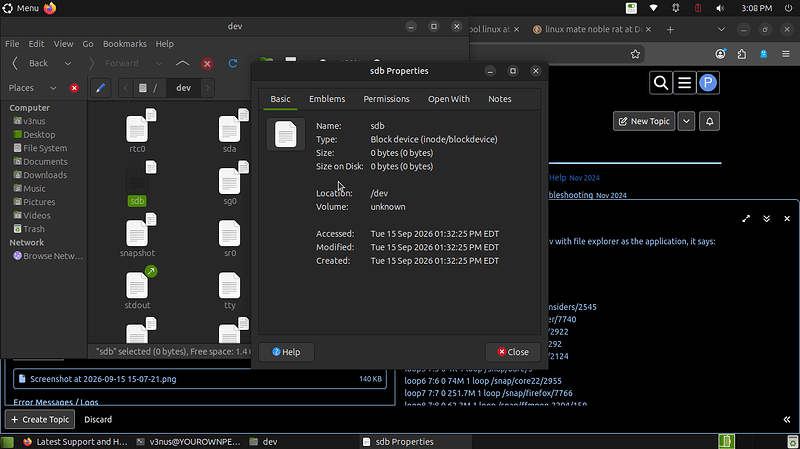The width and height of the screenshot is (800, 449).
Task: Bookmark the page with the star icon
Action: (635, 54)
